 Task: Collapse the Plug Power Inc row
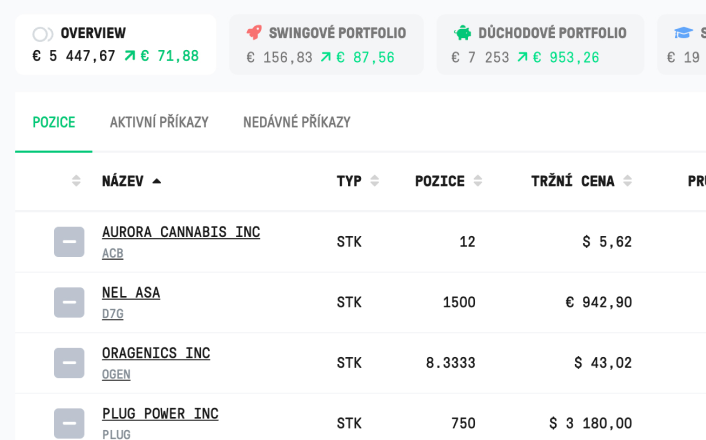pyautogui.click(x=69, y=423)
